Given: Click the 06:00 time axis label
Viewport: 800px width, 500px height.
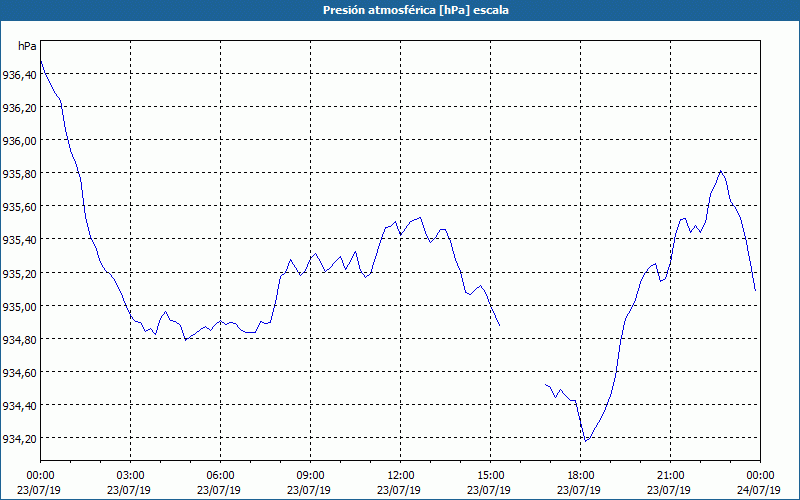Looking at the screenshot, I should 220,476.
